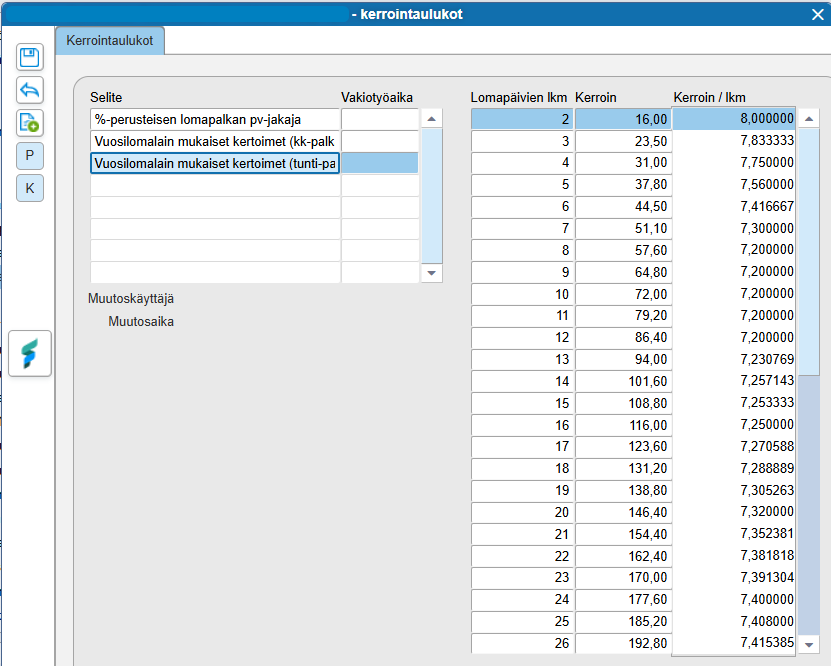Select 'Vuosilomalain mukaiset kertoimet (kk-palk' row
The height and width of the screenshot is (666, 831).
pos(215,141)
